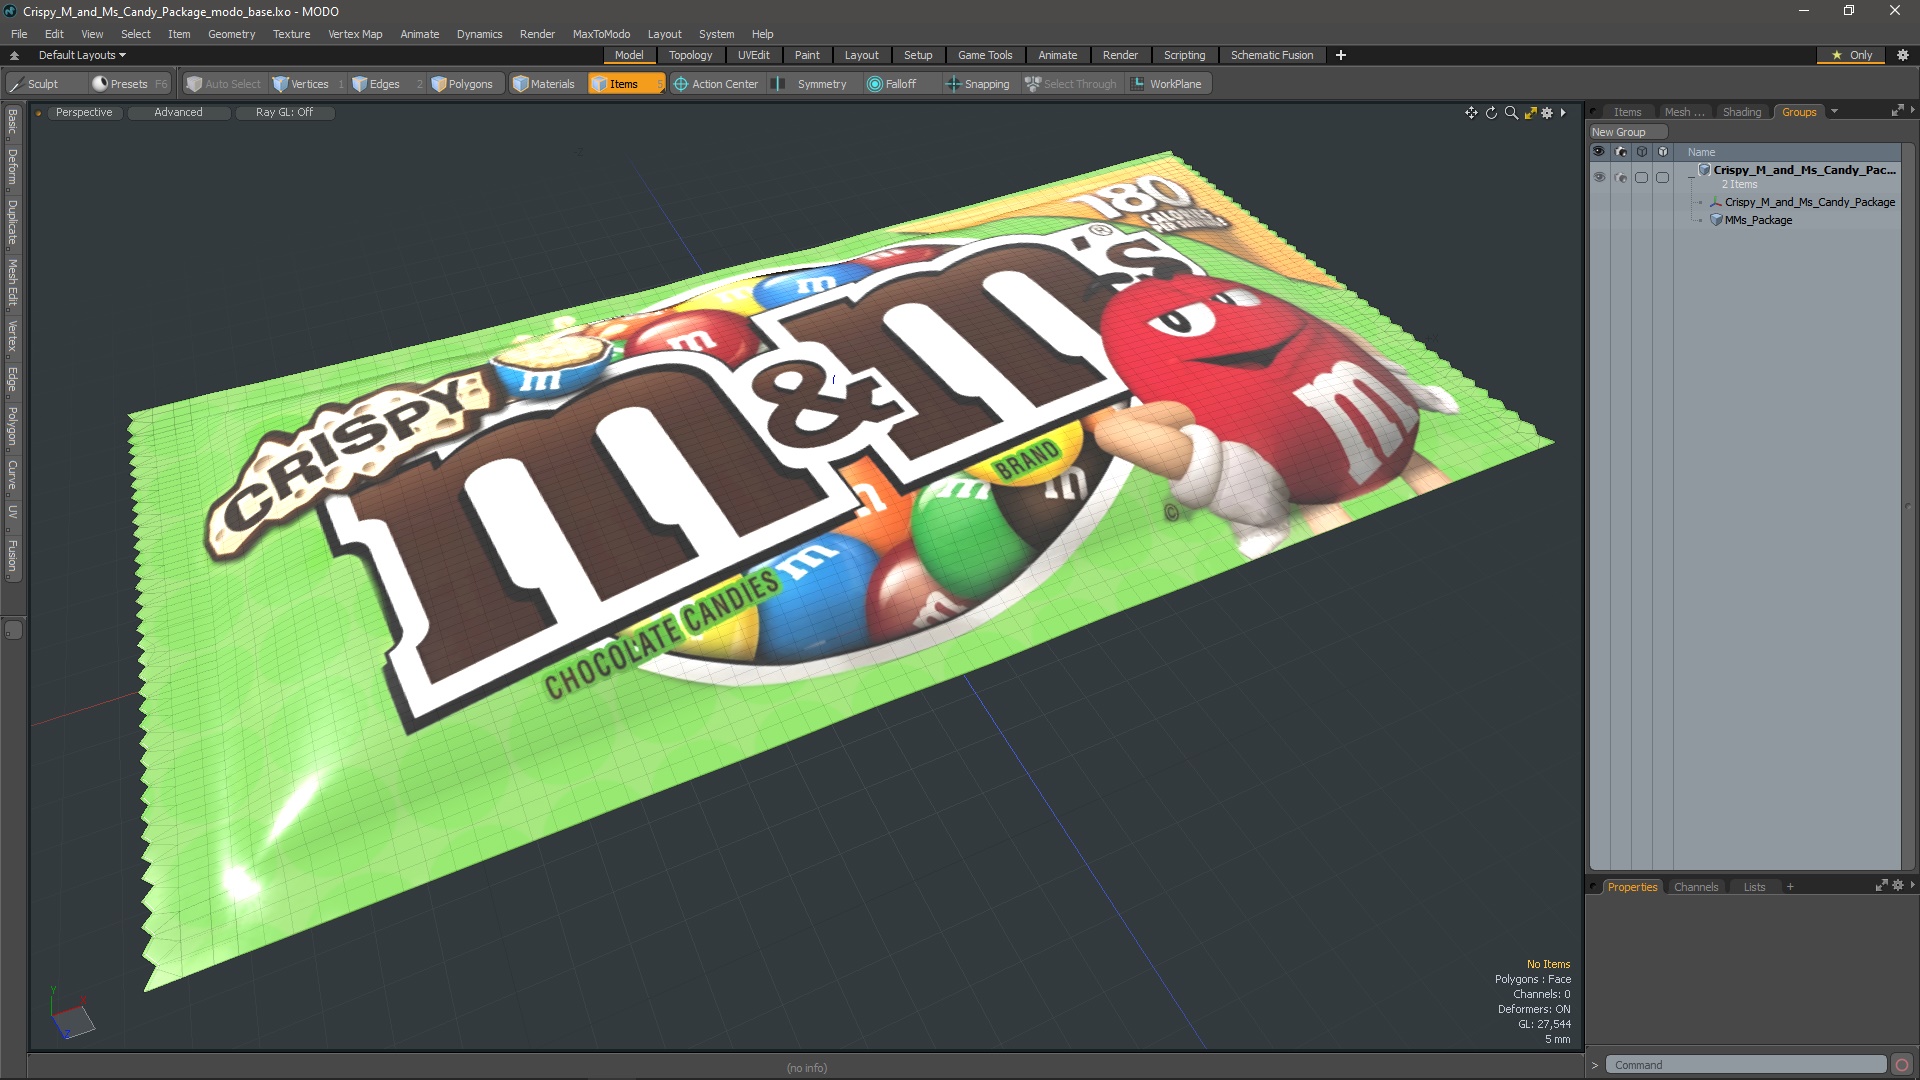This screenshot has height=1080, width=1920.
Task: Open Falloff options
Action: point(900,84)
